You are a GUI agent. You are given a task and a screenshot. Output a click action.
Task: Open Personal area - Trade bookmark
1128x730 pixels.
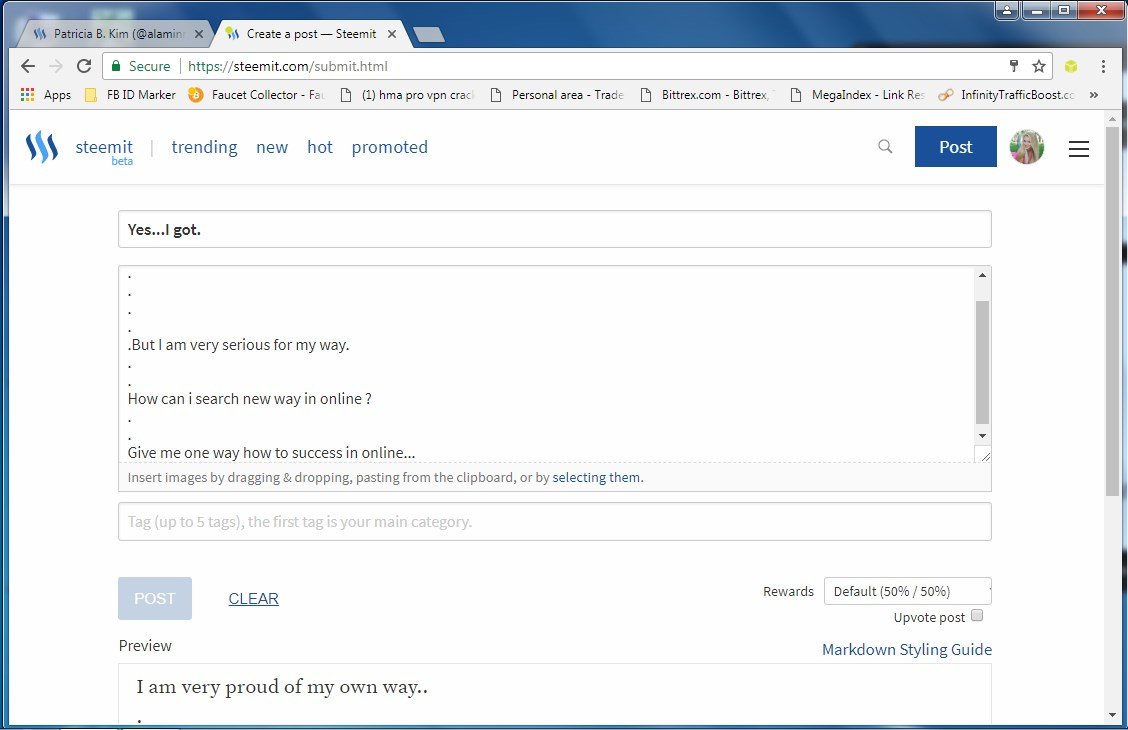tap(557, 94)
